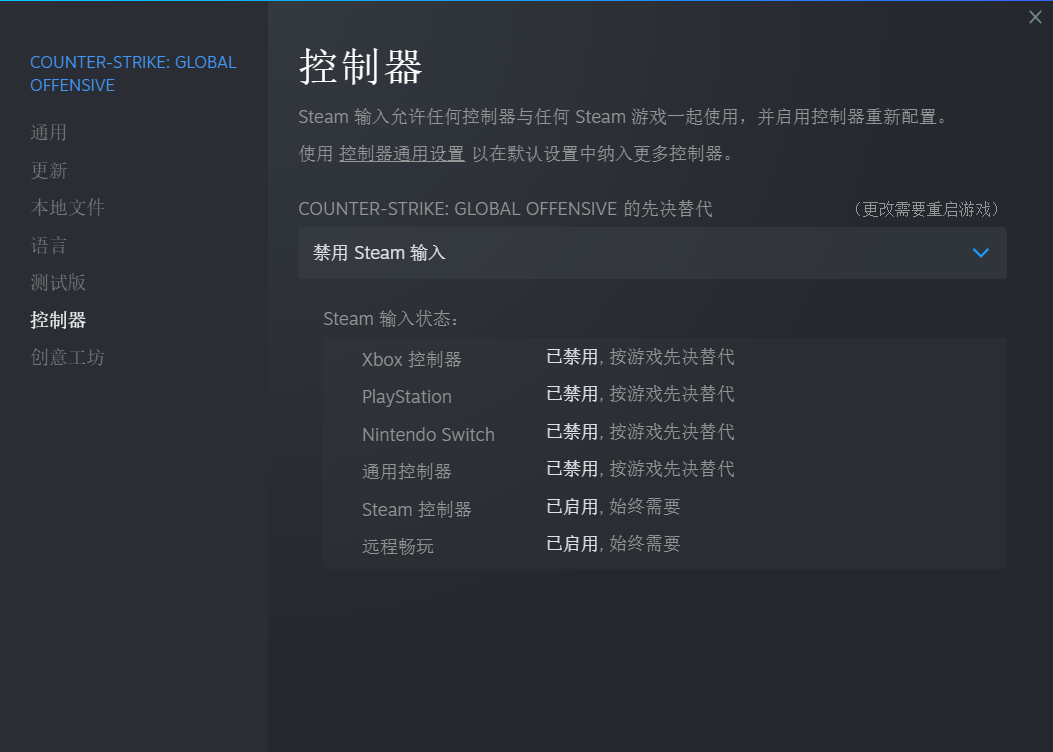1053x752 pixels.
Task: Click the Xbox 控制器 row label
Action: [412, 359]
